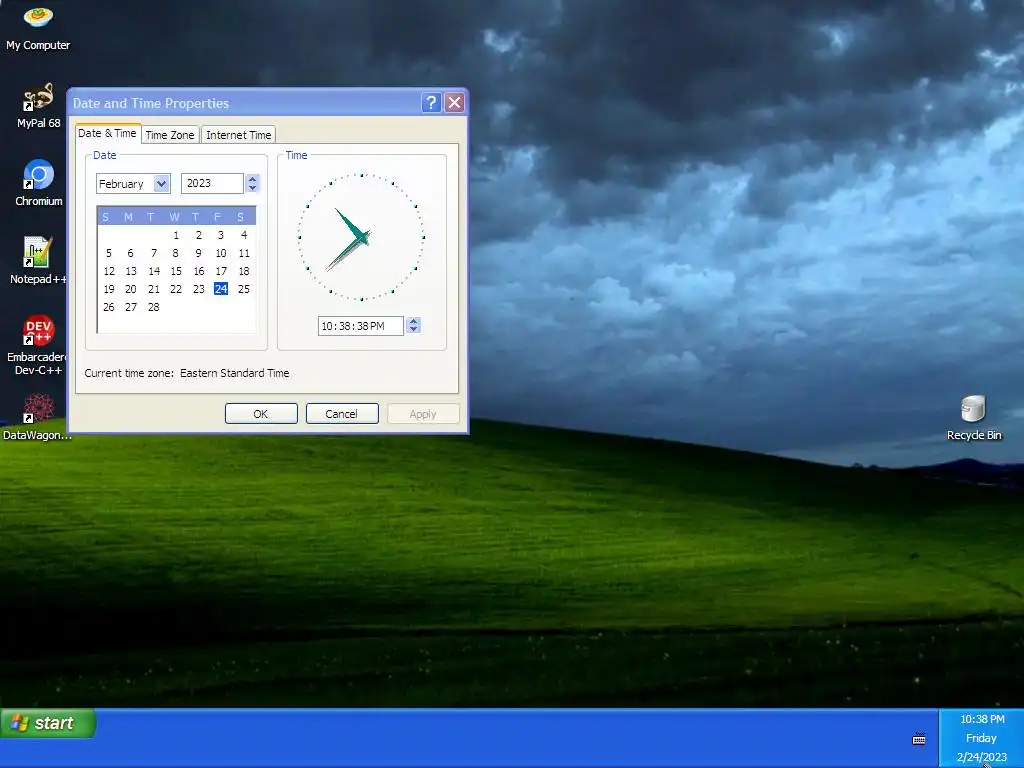1024x768 pixels.
Task: Select day 19 in the calendar
Action: click(x=109, y=289)
